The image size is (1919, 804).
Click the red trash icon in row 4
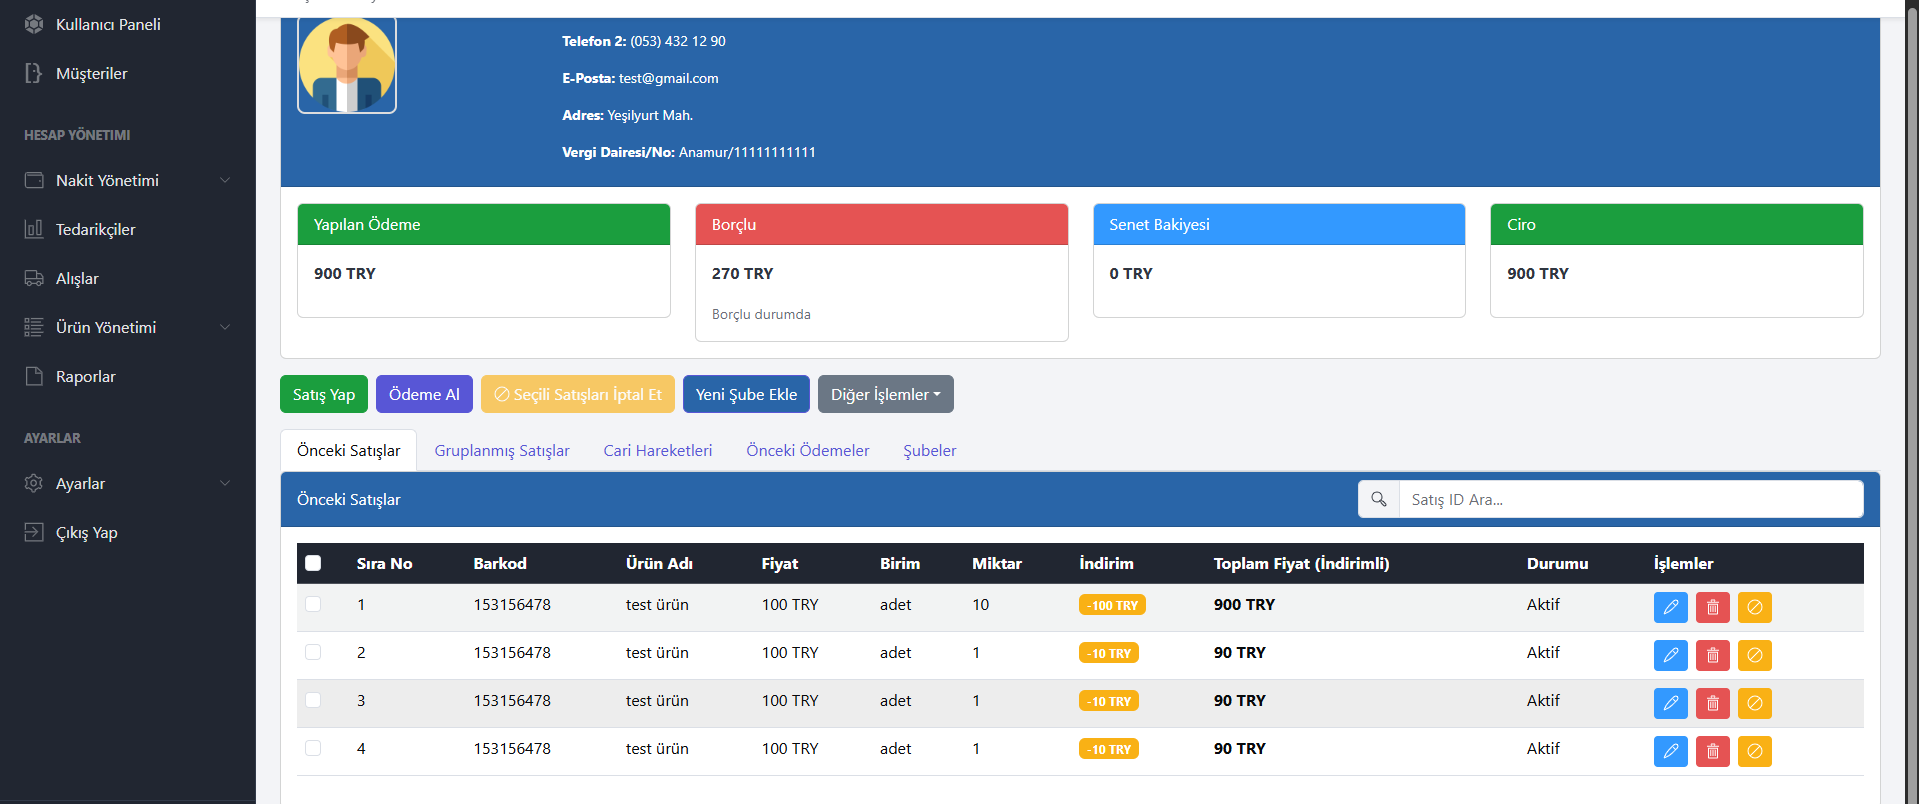1712,751
